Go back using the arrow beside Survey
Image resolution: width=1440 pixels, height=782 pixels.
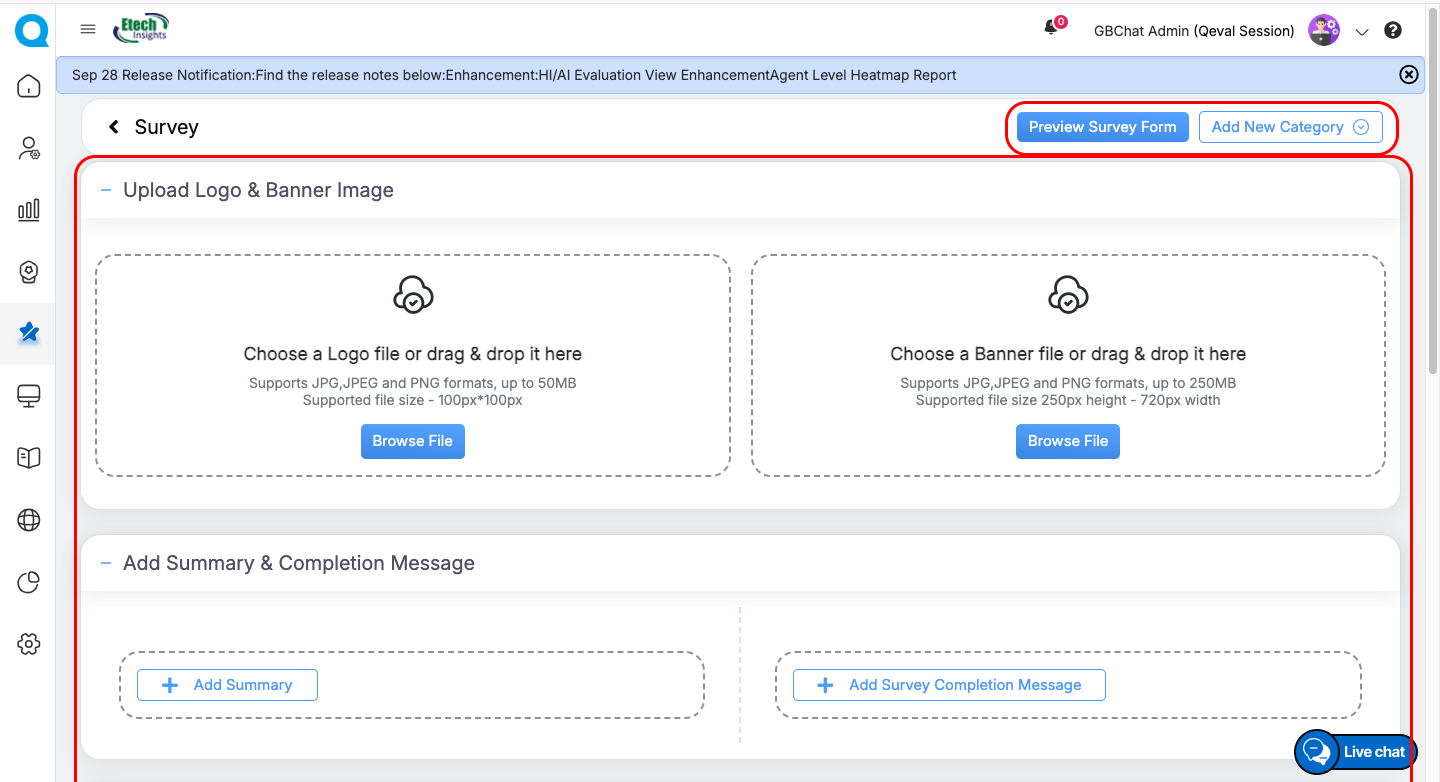114,127
